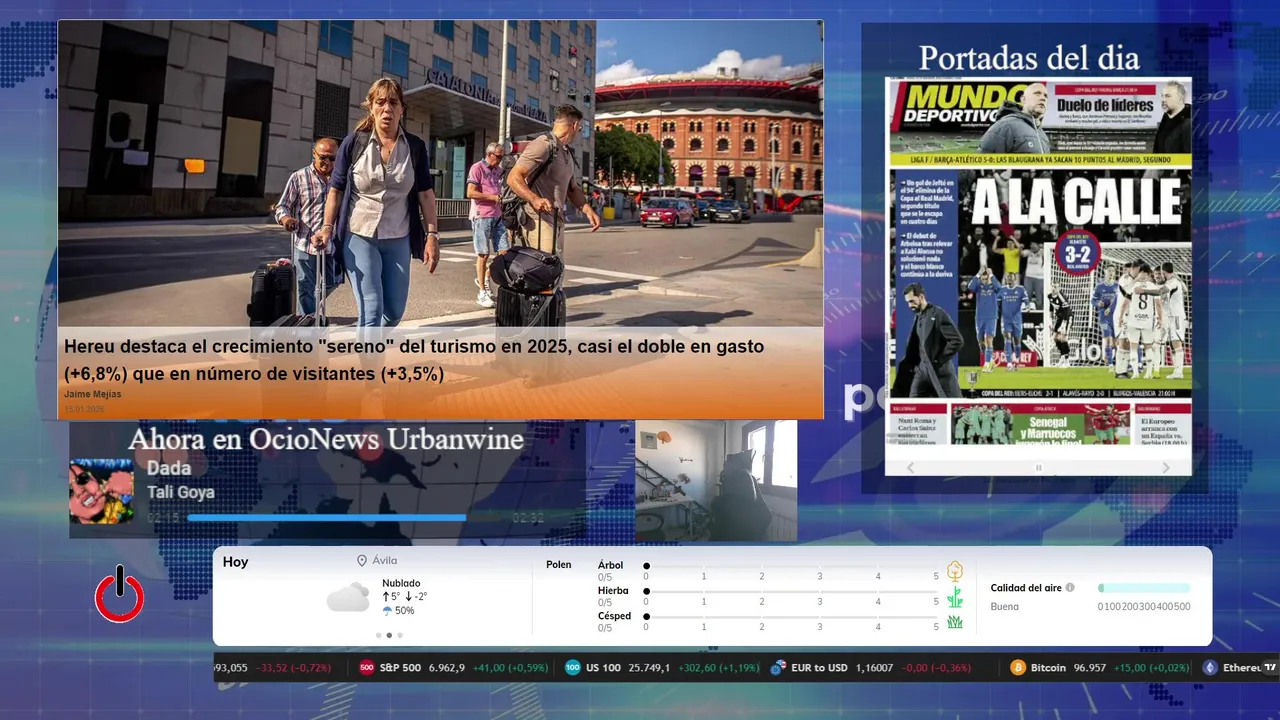The image size is (1280, 720).
Task: Click the tourists news photo
Action: tap(440, 175)
